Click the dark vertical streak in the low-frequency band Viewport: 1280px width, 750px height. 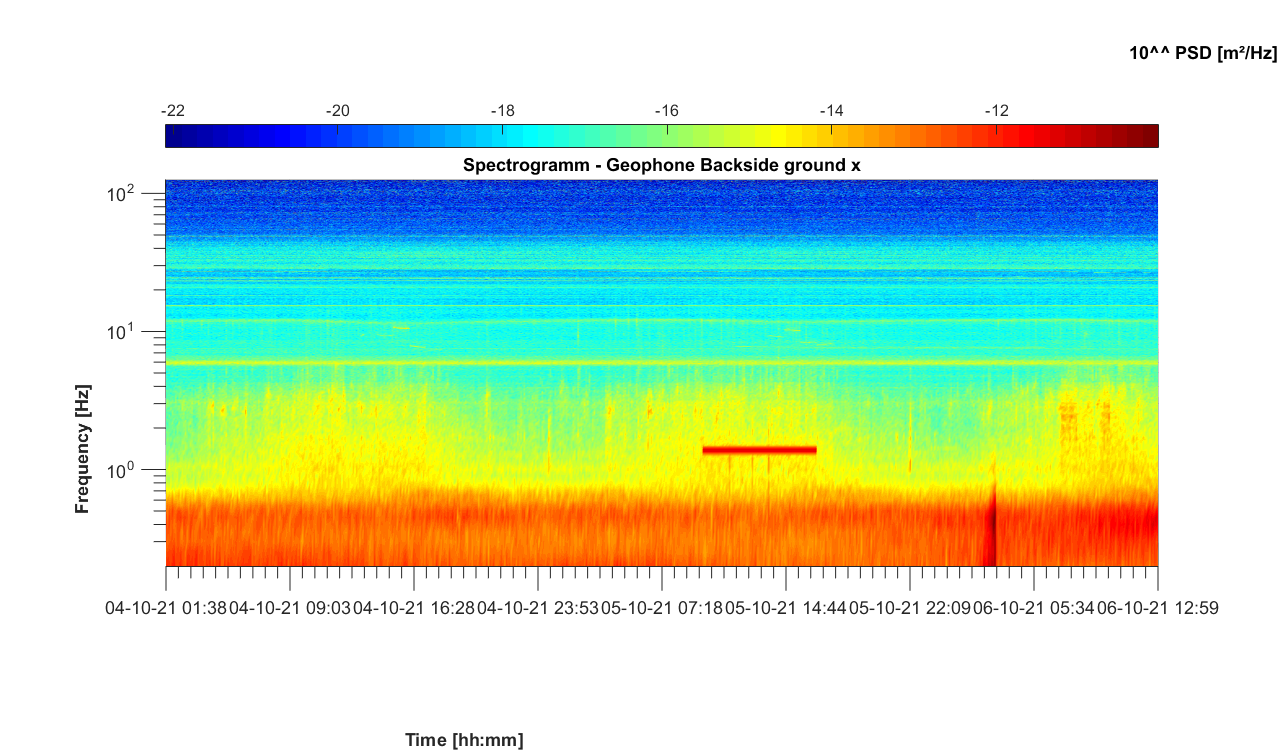993,528
